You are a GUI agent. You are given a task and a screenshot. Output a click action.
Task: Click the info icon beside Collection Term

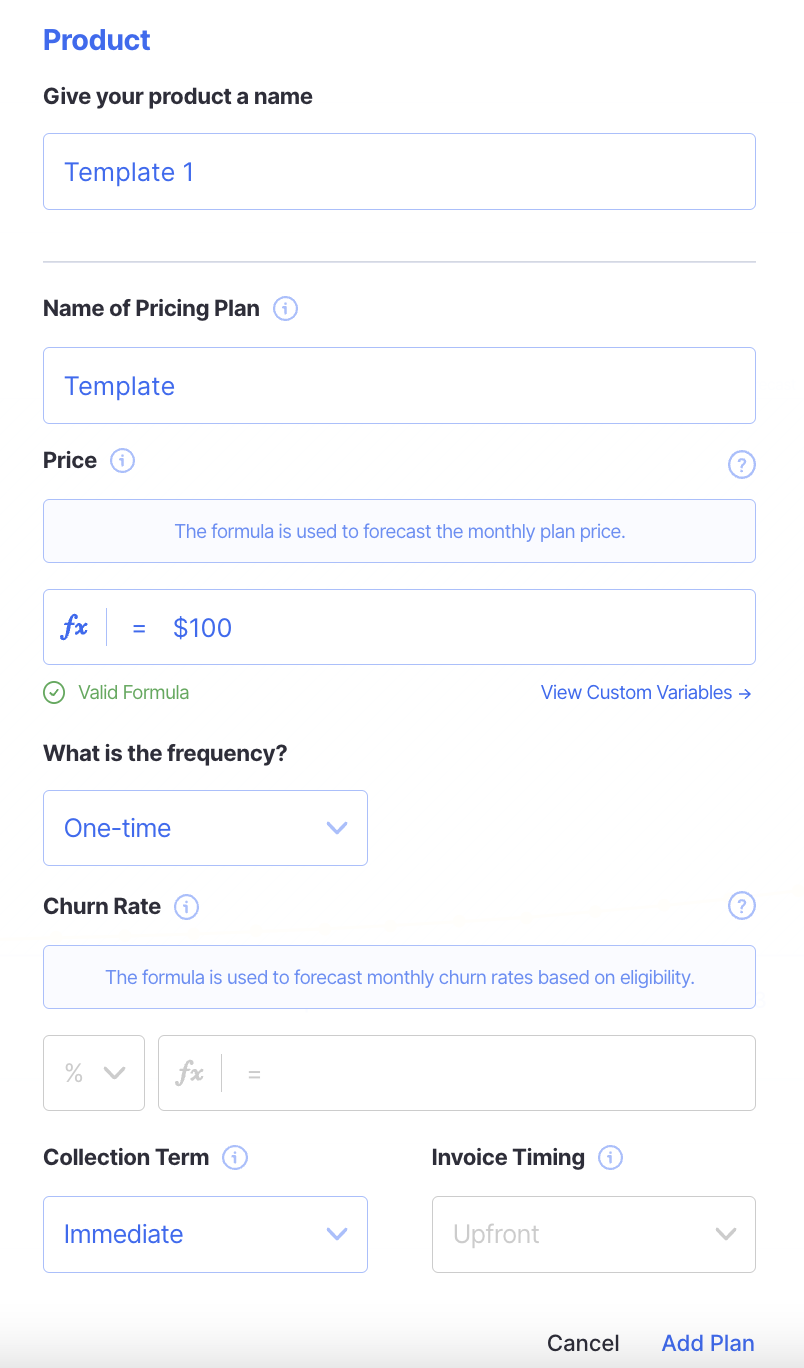(235, 1158)
